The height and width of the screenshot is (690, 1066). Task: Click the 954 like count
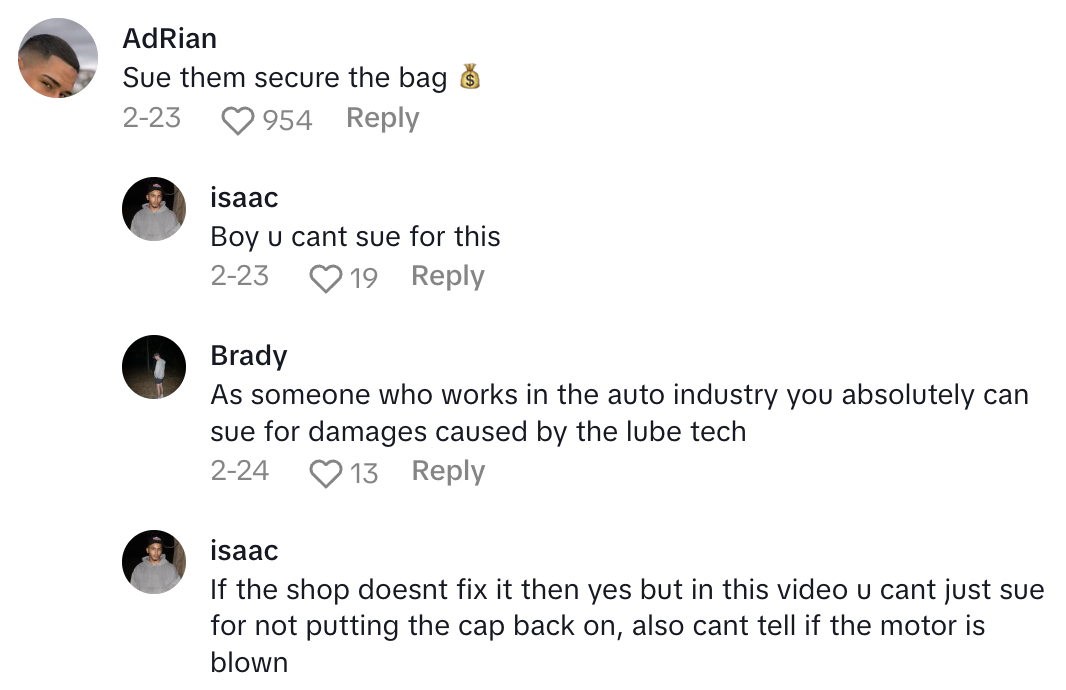tap(288, 120)
